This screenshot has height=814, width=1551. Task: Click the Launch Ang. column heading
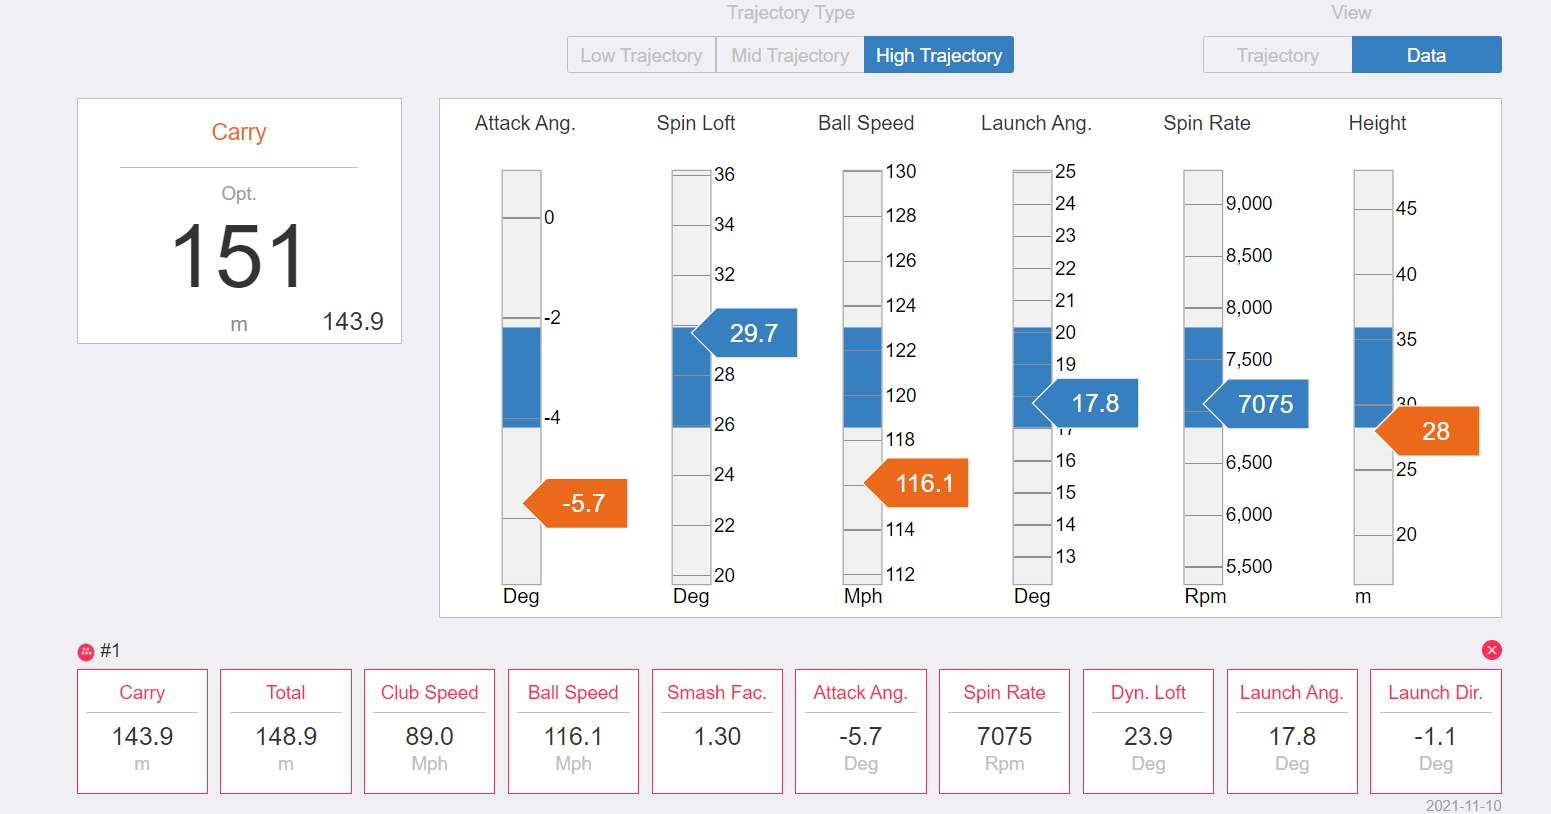click(1036, 123)
